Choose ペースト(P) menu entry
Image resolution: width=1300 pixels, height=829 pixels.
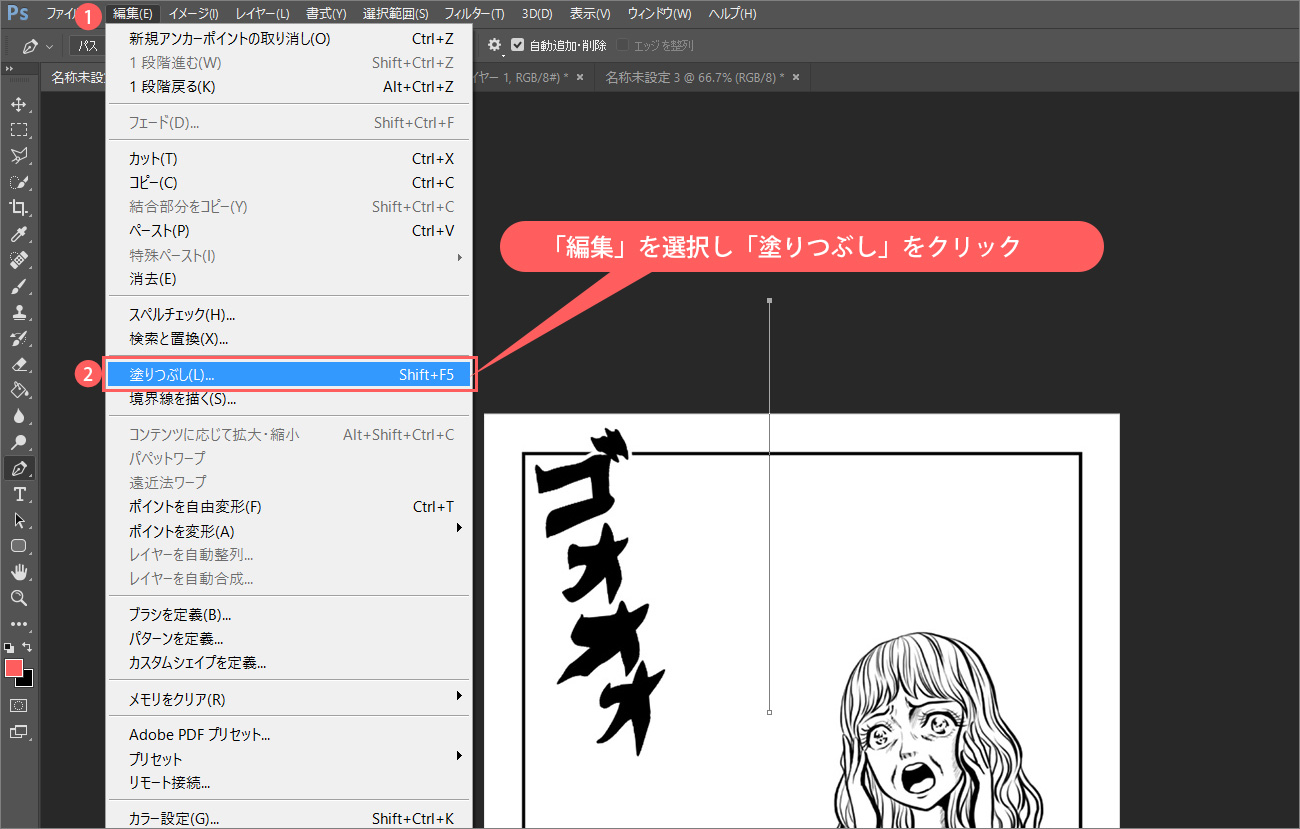pos(288,231)
